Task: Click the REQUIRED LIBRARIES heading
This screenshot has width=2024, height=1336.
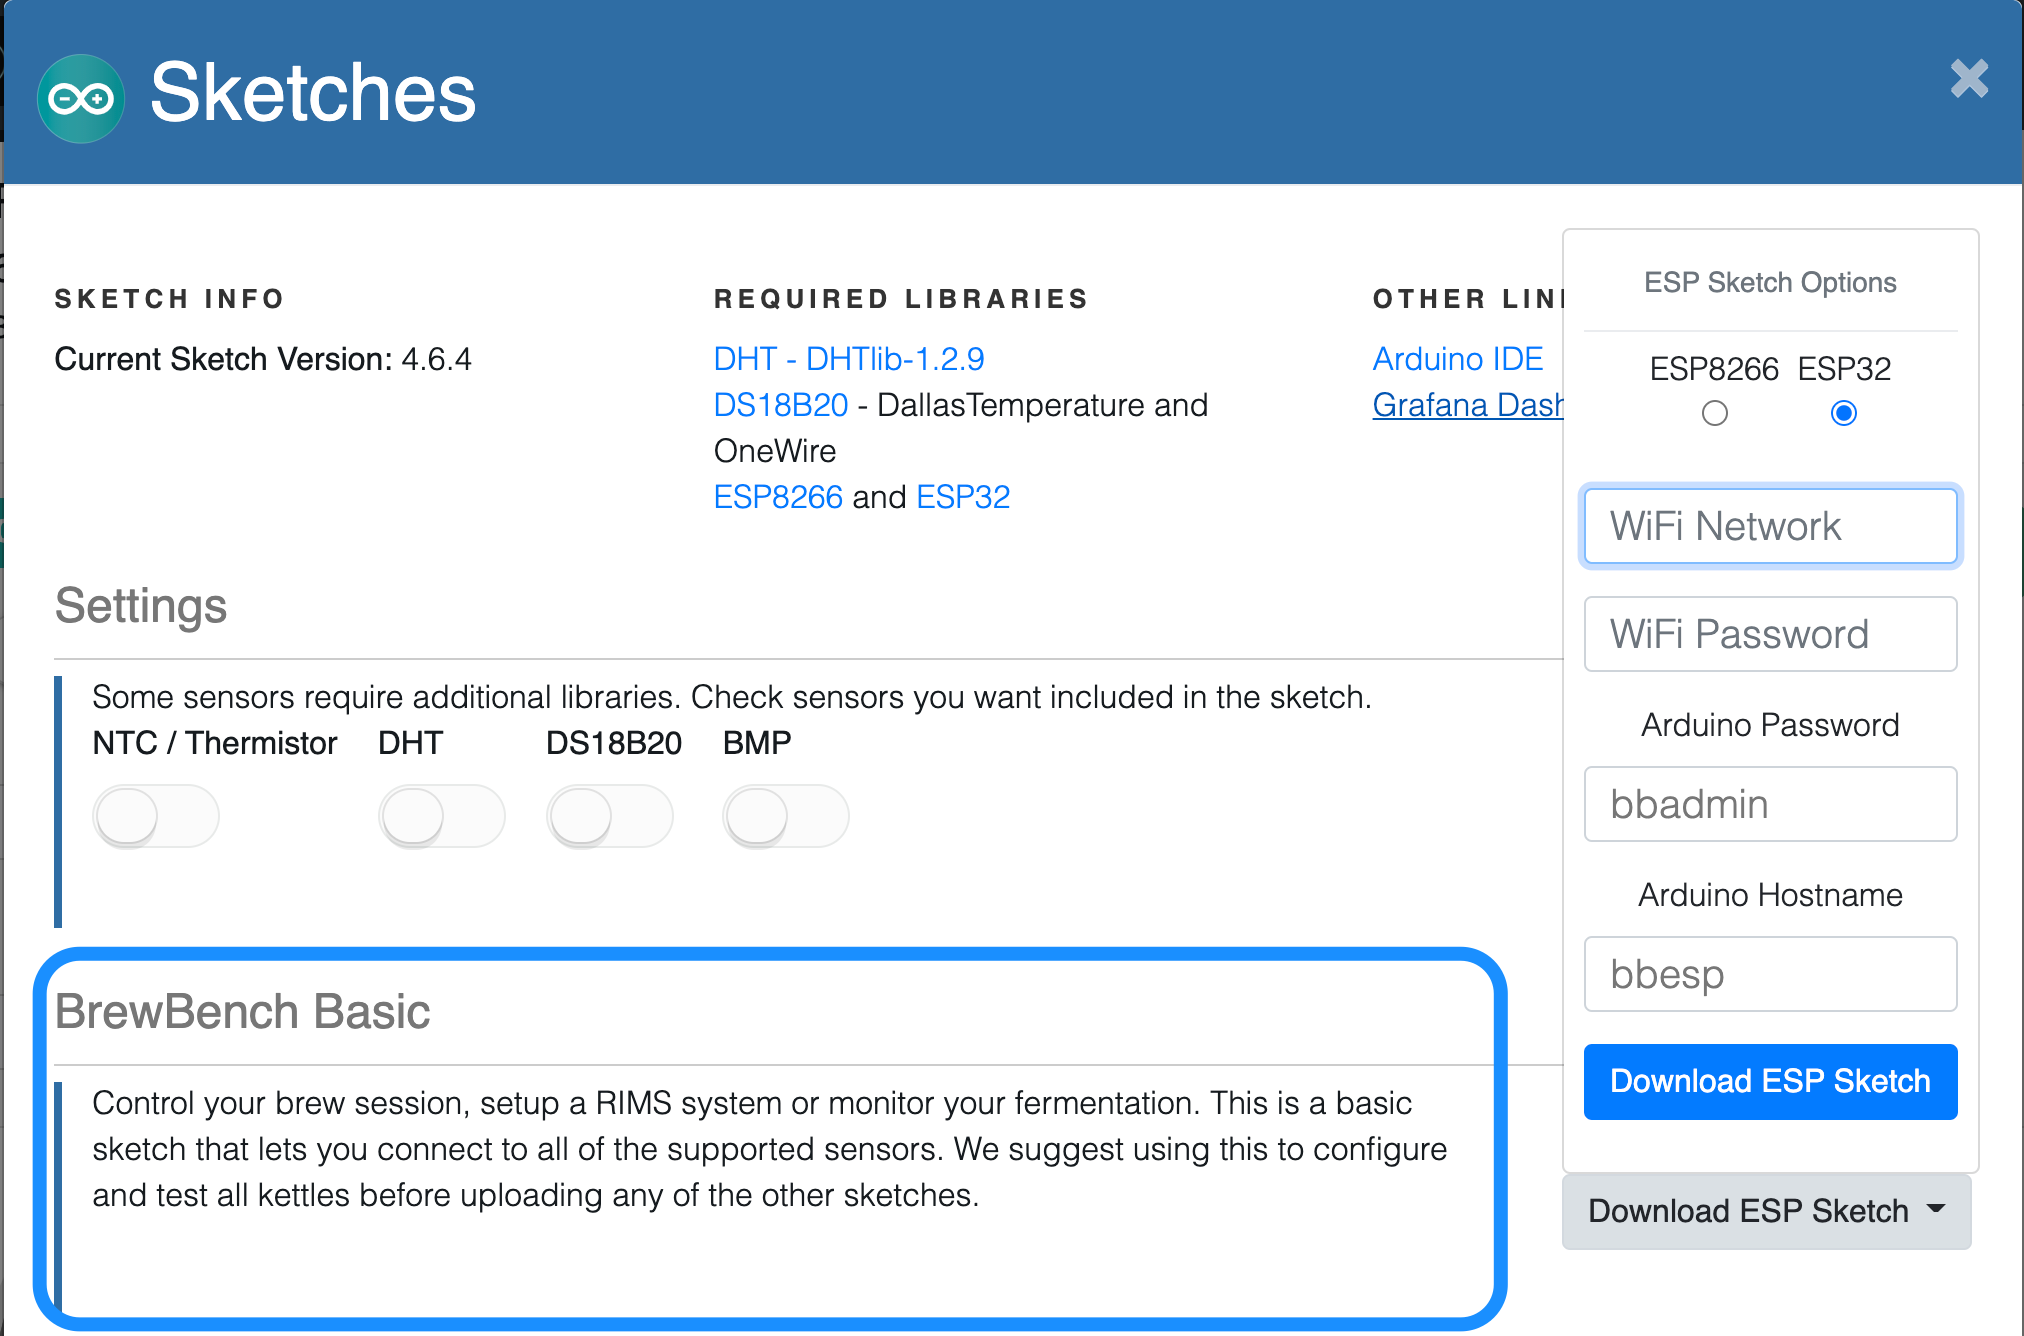Action: pyautogui.click(x=901, y=299)
